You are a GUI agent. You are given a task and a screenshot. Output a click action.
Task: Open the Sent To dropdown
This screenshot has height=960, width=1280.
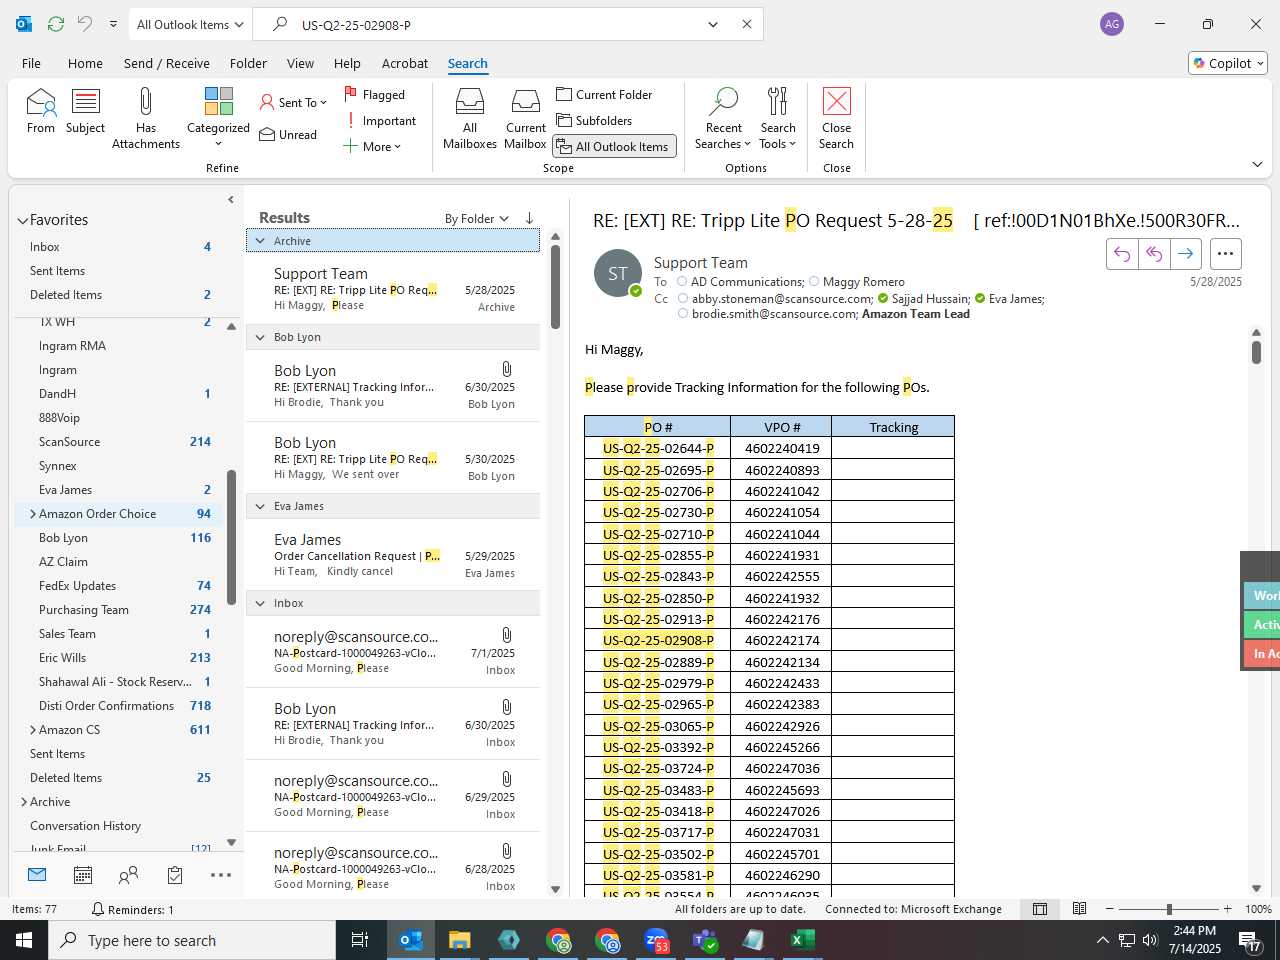(292, 102)
